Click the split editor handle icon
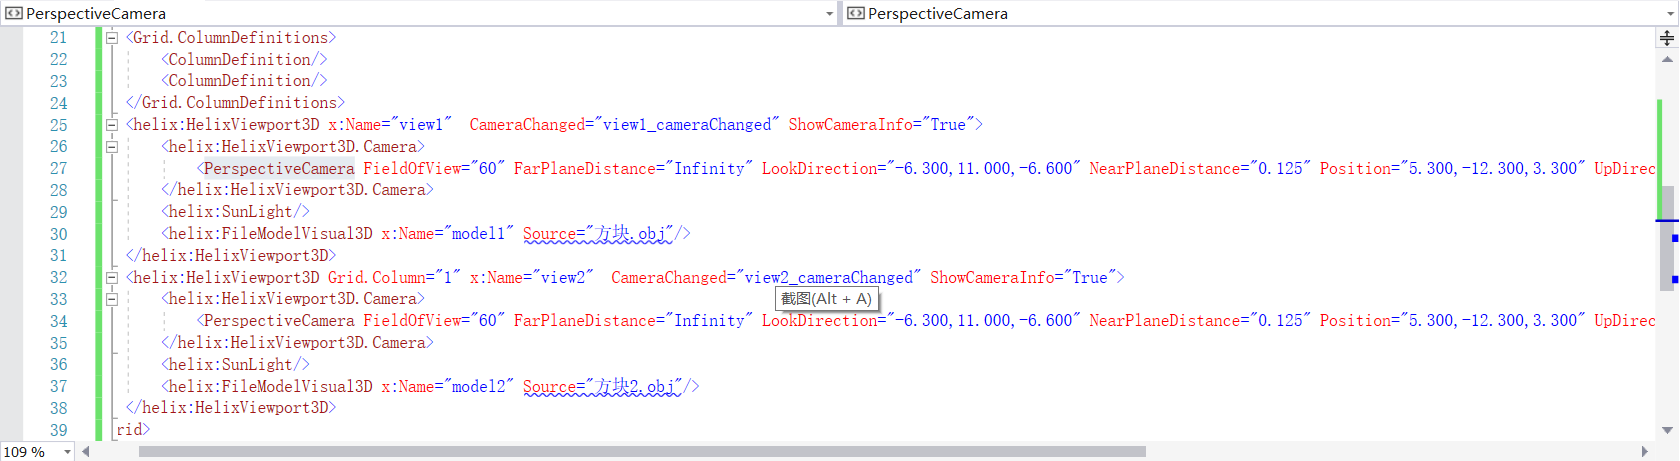The height and width of the screenshot is (461, 1680). tap(1667, 38)
